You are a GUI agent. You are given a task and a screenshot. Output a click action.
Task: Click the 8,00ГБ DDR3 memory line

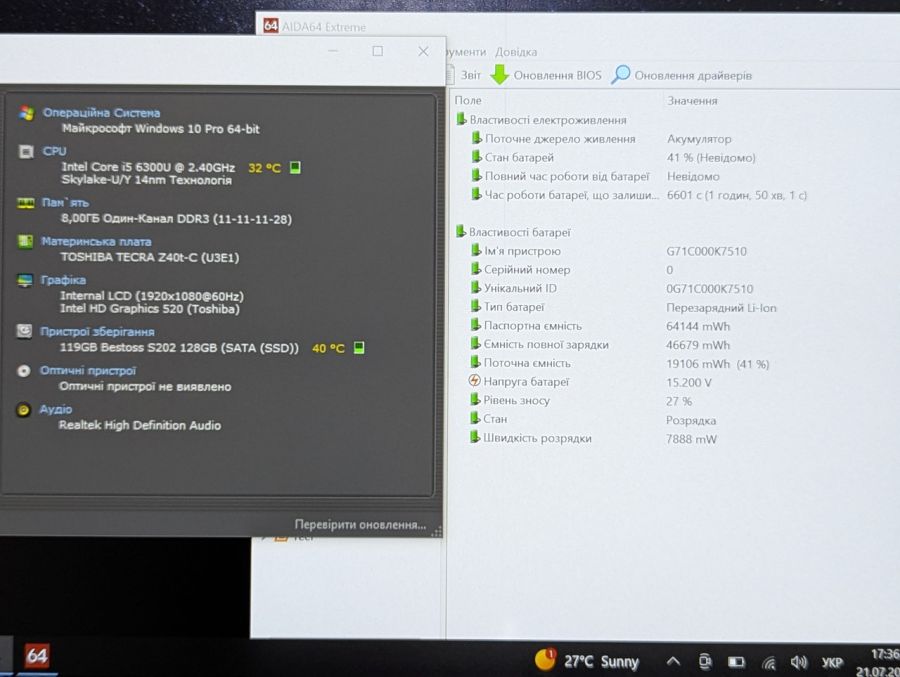point(176,219)
